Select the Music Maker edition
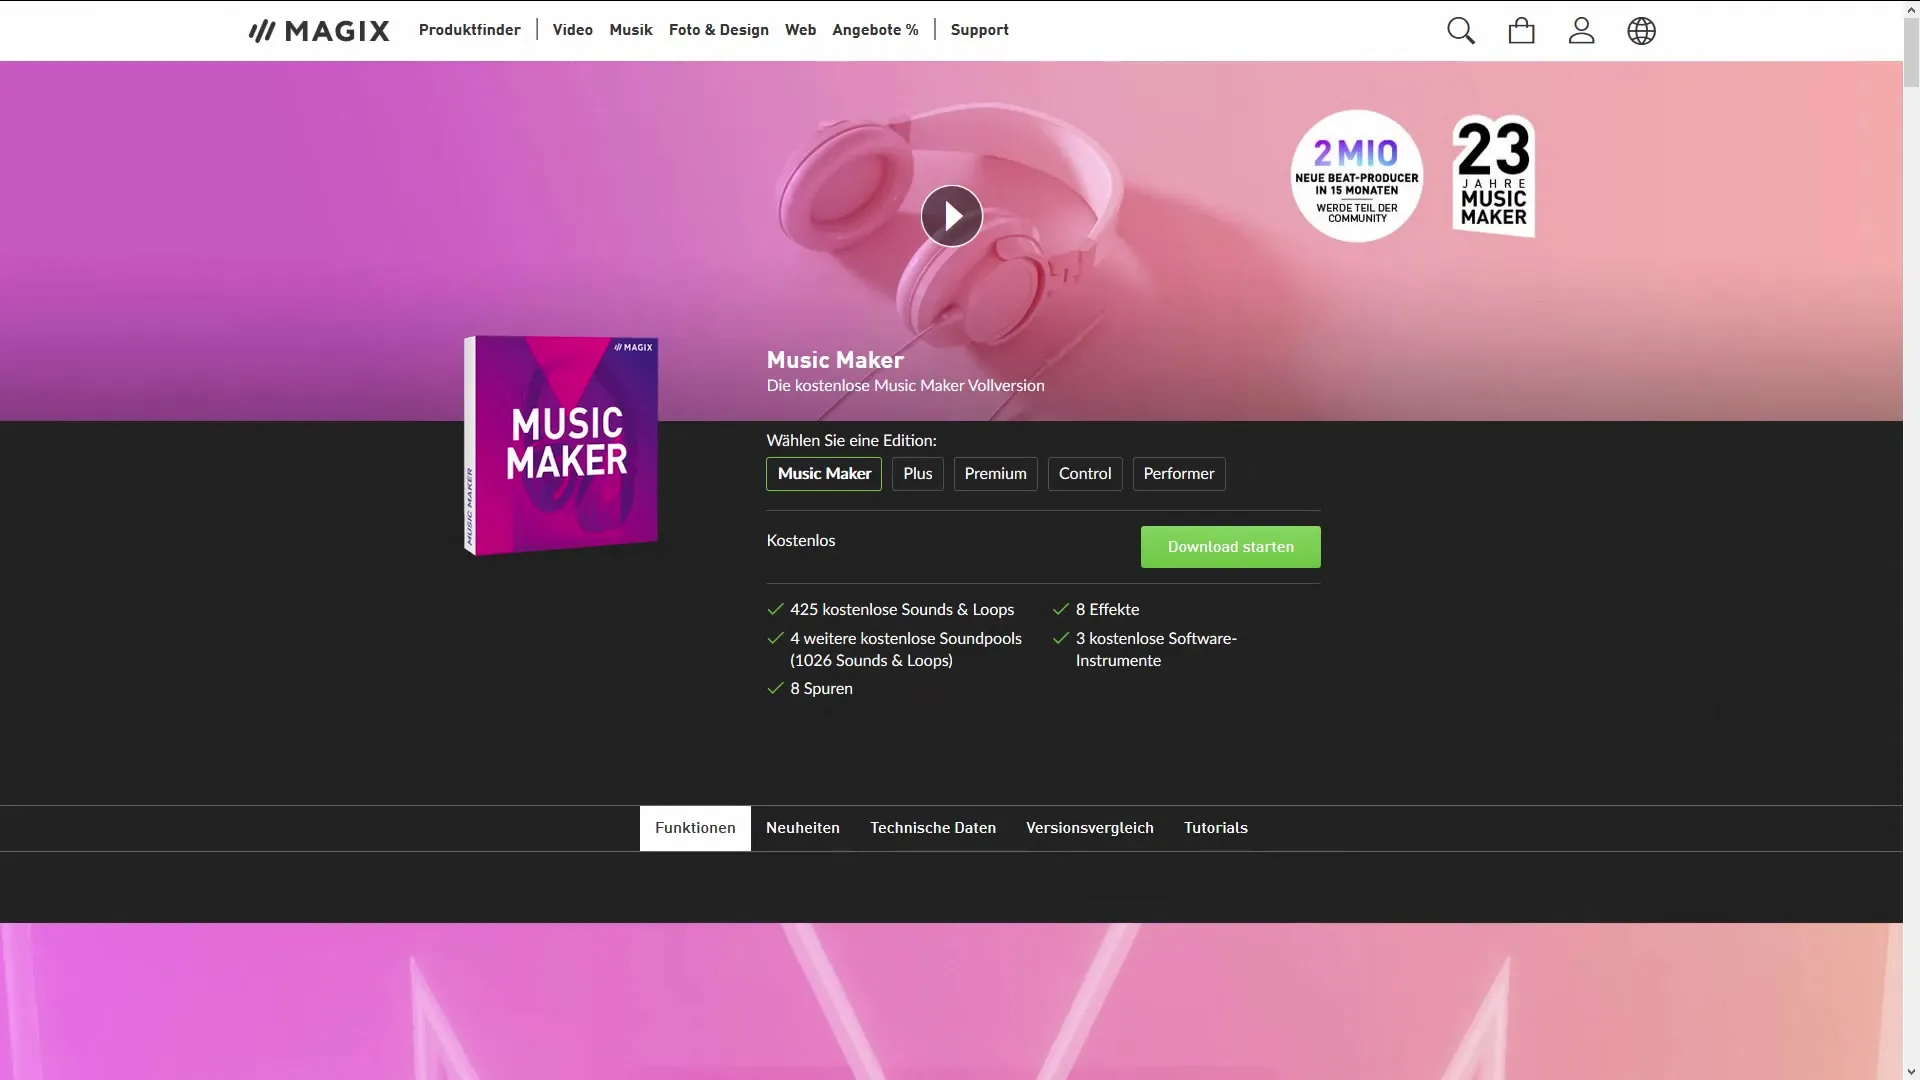 tap(824, 474)
